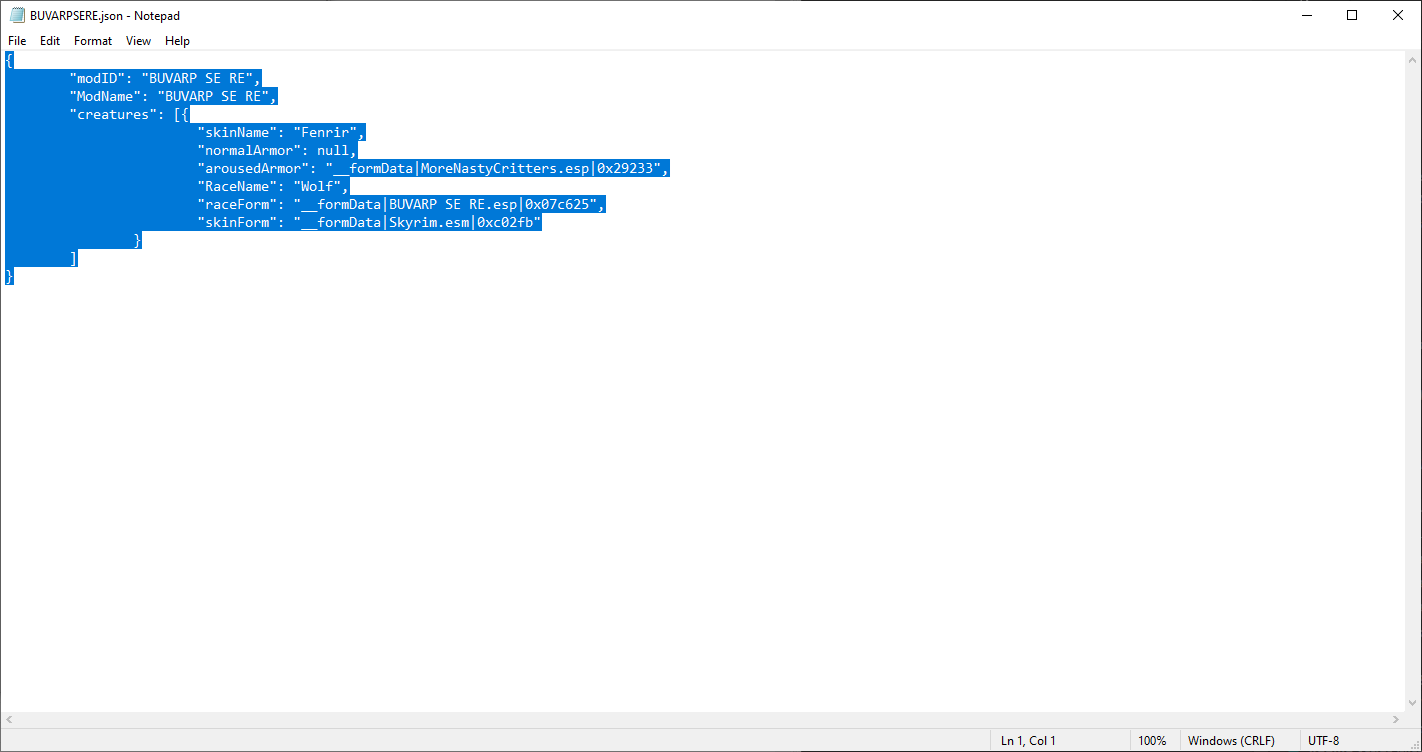The image size is (1422, 752).
Task: Click the vertical scrollbar up arrow
Action: (x=1413, y=60)
